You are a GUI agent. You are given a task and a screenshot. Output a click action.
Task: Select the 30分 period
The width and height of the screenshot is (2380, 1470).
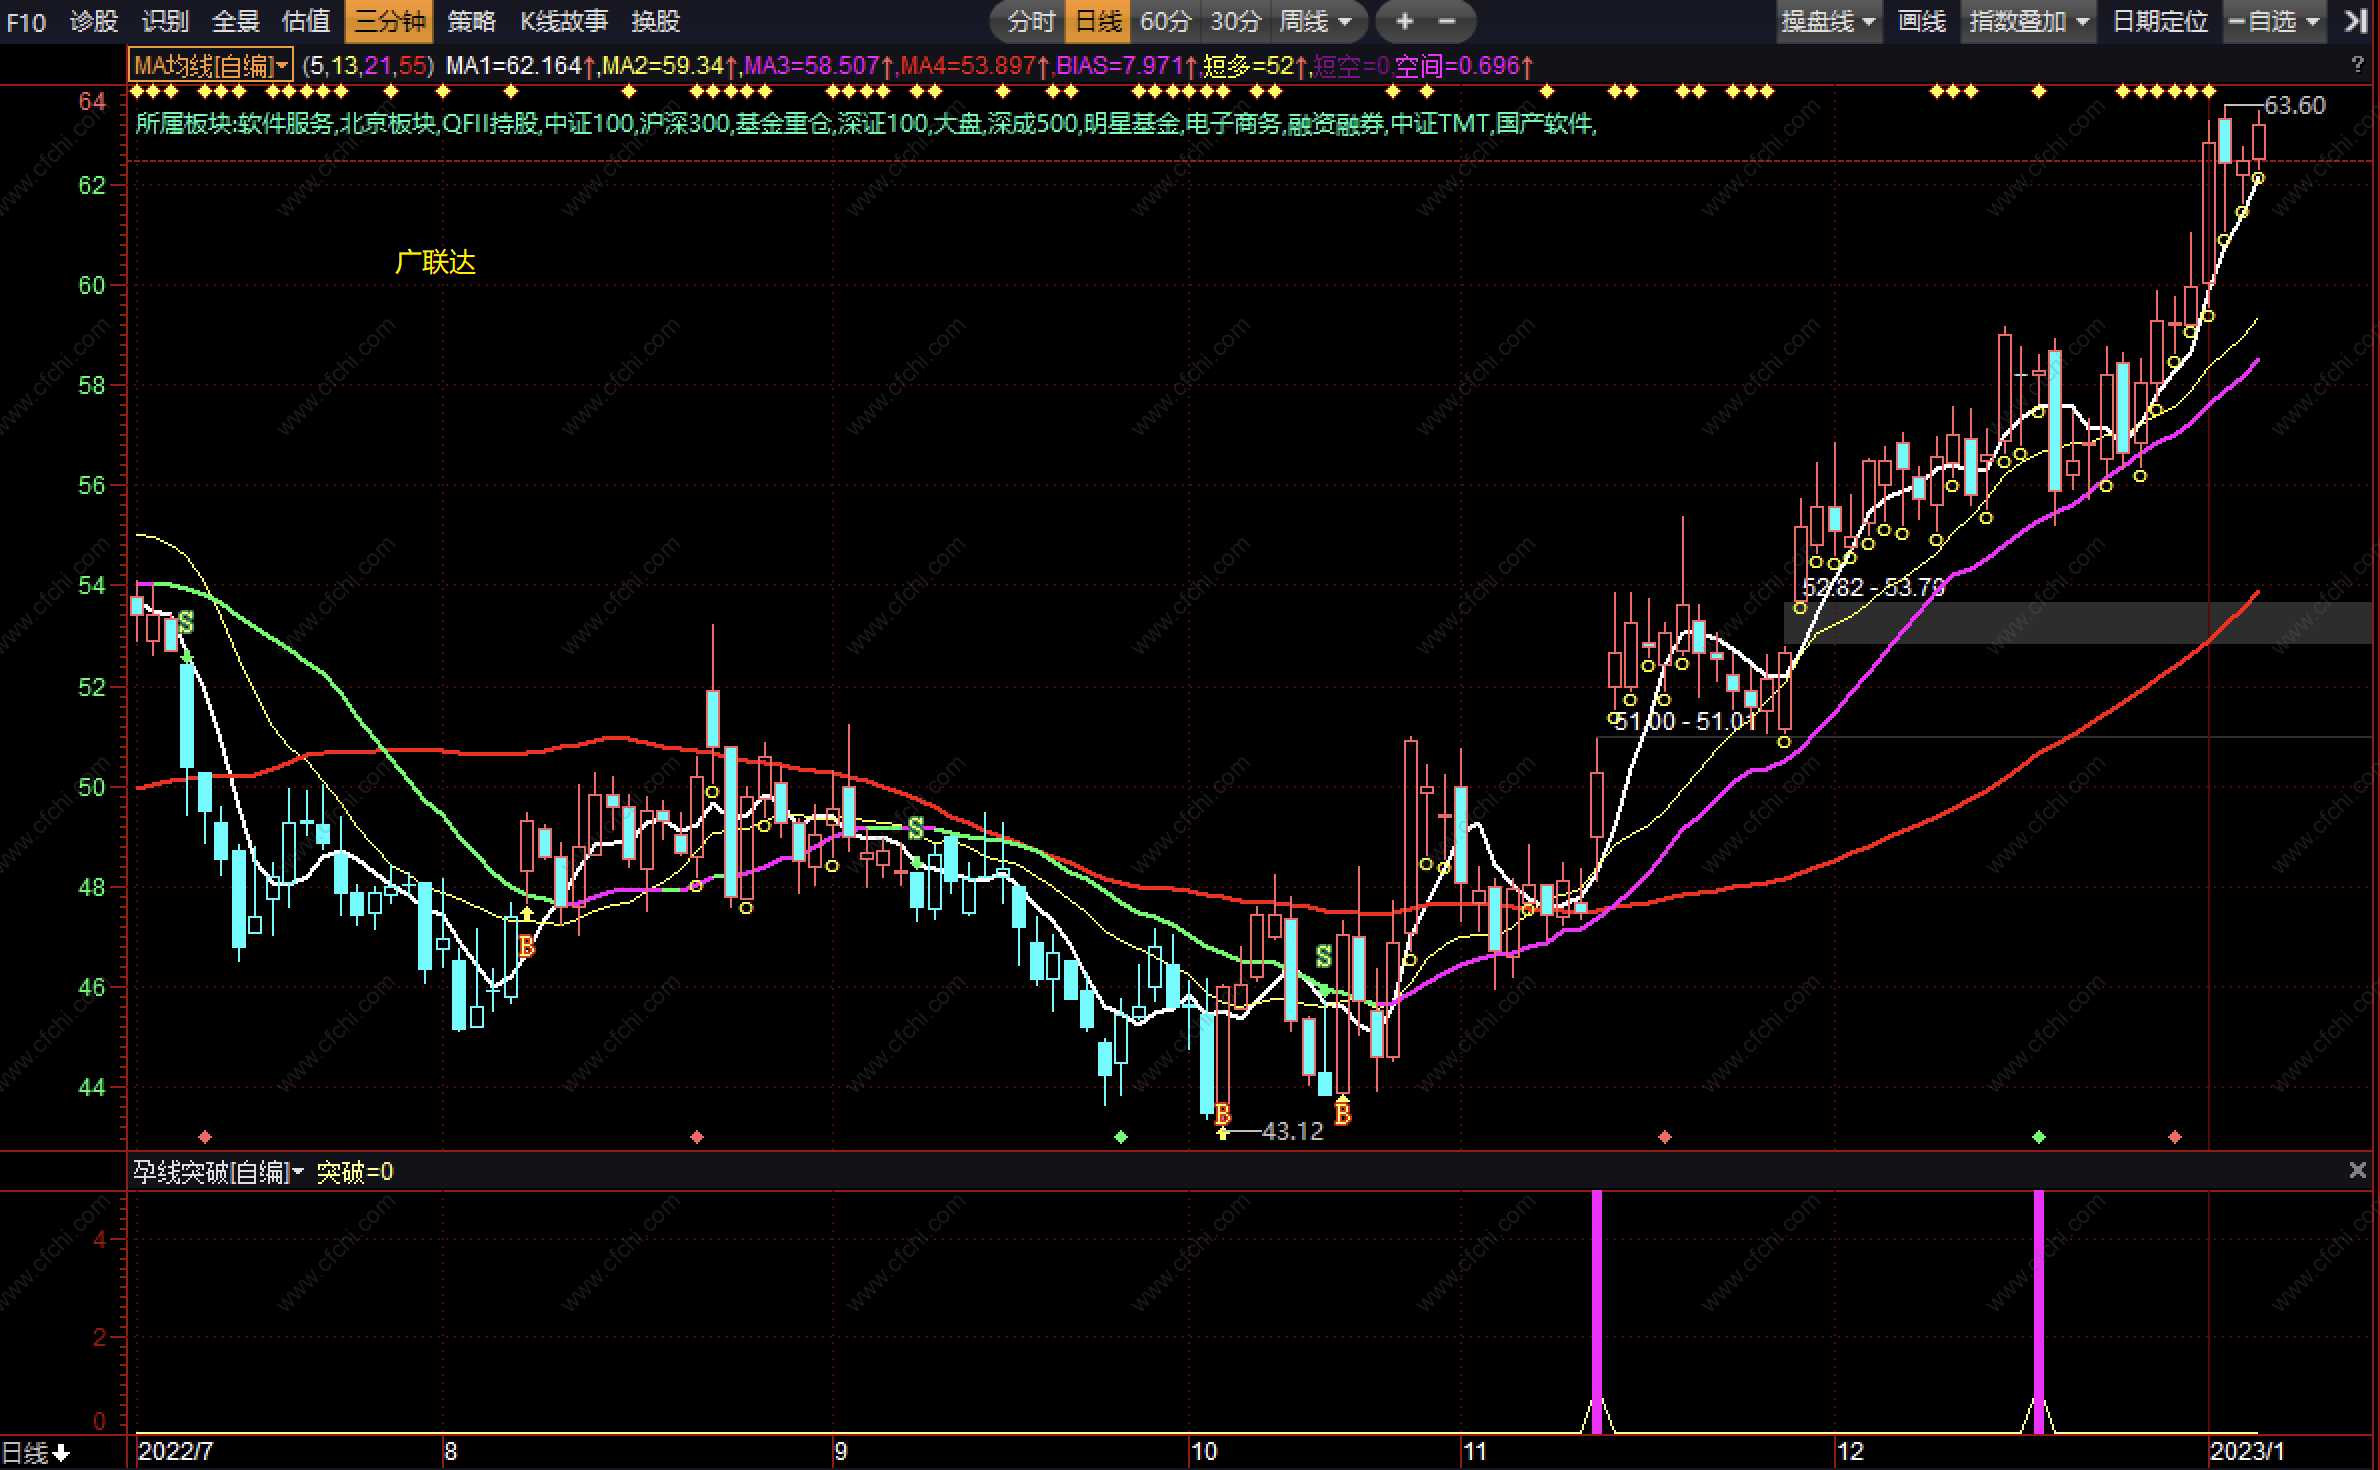click(x=1235, y=21)
